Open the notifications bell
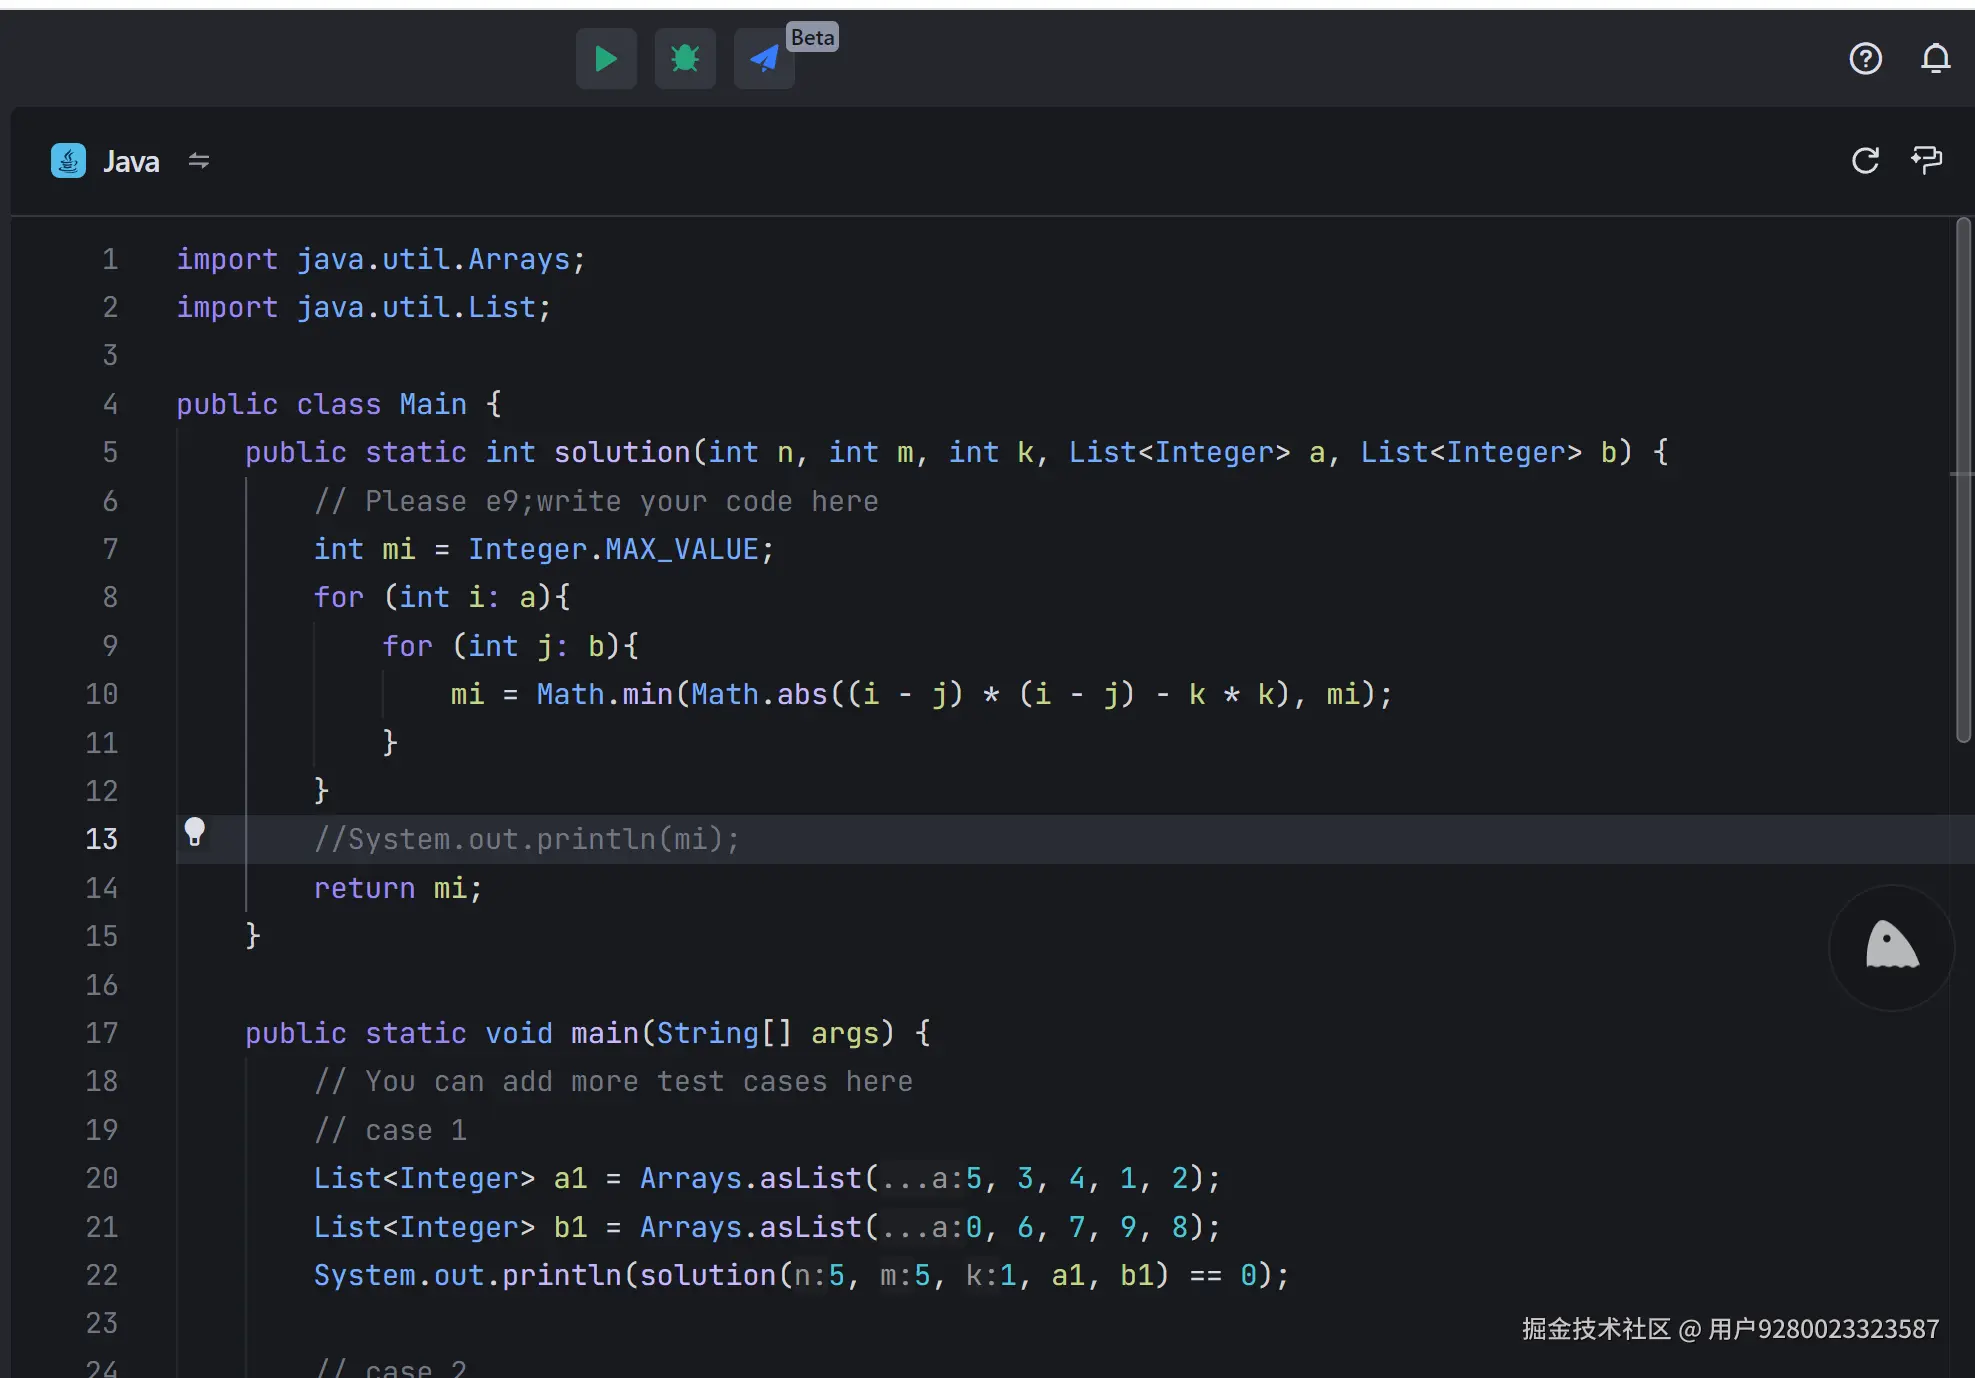 click(x=1935, y=59)
